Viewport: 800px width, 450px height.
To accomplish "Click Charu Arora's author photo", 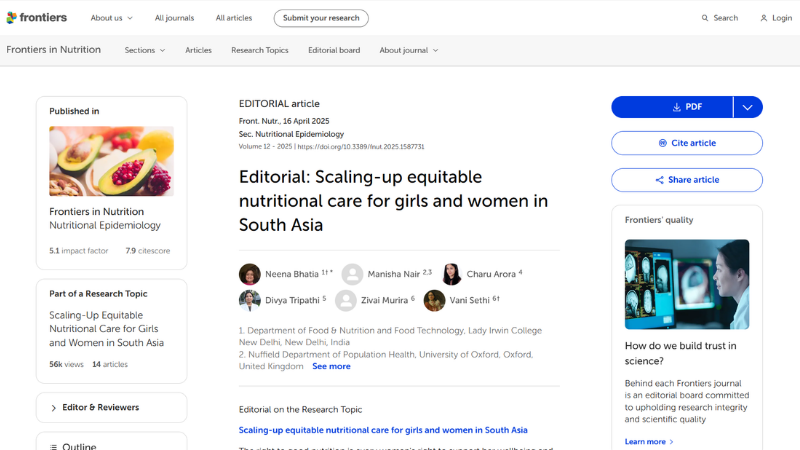I will click(x=451, y=274).
